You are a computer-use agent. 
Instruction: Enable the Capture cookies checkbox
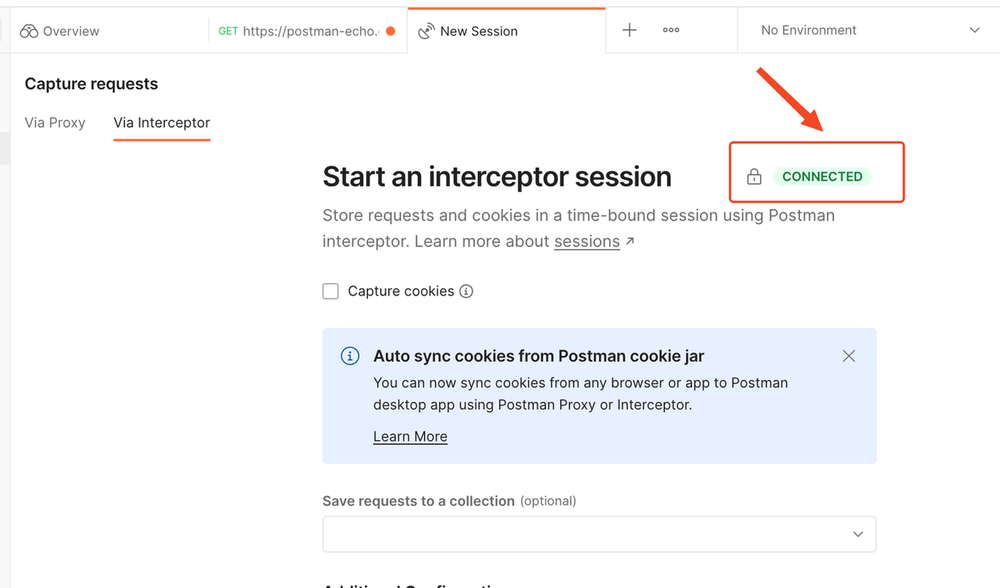pyautogui.click(x=330, y=291)
